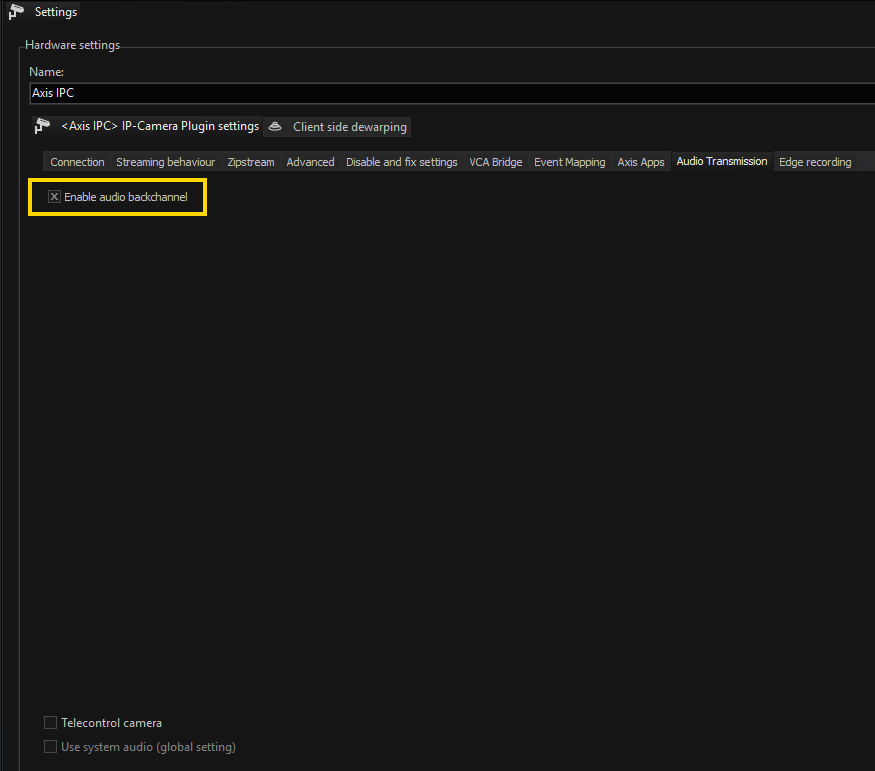Click the Name field containing Axis IPC
Viewport: 875px width, 771px height.
(x=452, y=93)
